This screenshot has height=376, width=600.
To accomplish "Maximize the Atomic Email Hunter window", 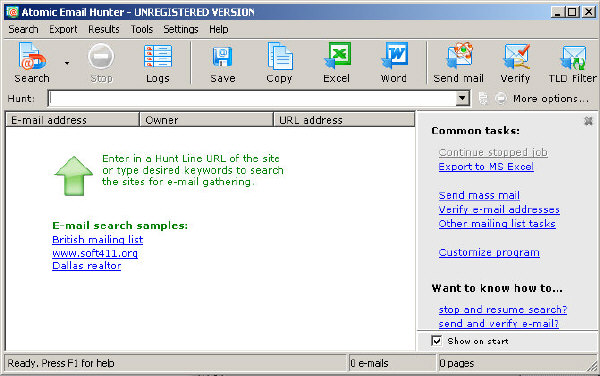I will (572, 12).
